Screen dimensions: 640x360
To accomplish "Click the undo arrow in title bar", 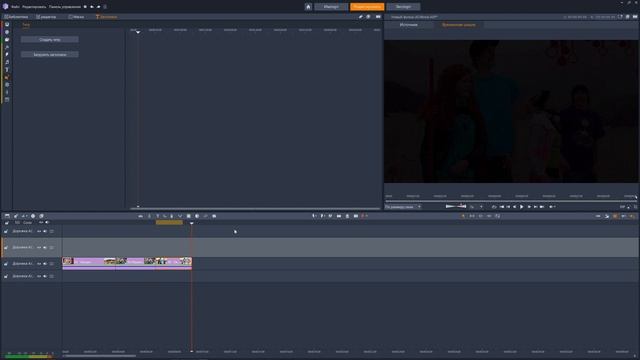I will 92,7.
